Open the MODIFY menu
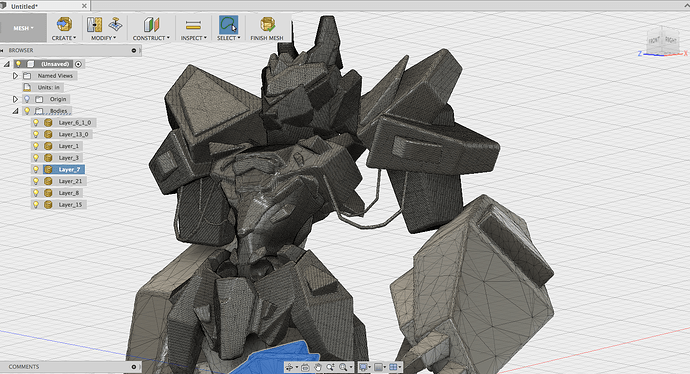 click(x=103, y=38)
